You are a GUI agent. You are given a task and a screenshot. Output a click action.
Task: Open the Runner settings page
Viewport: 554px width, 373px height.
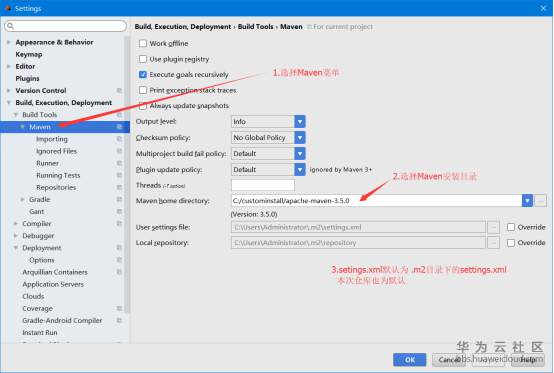coord(47,163)
